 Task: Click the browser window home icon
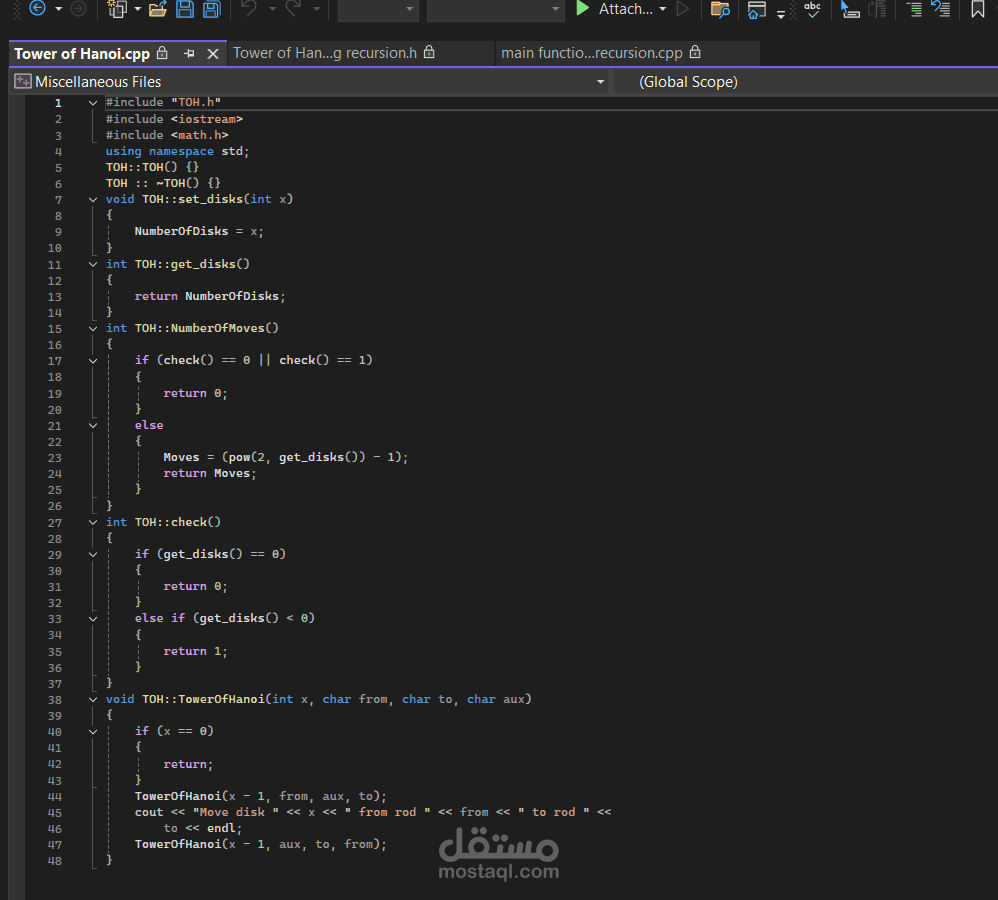pos(757,10)
